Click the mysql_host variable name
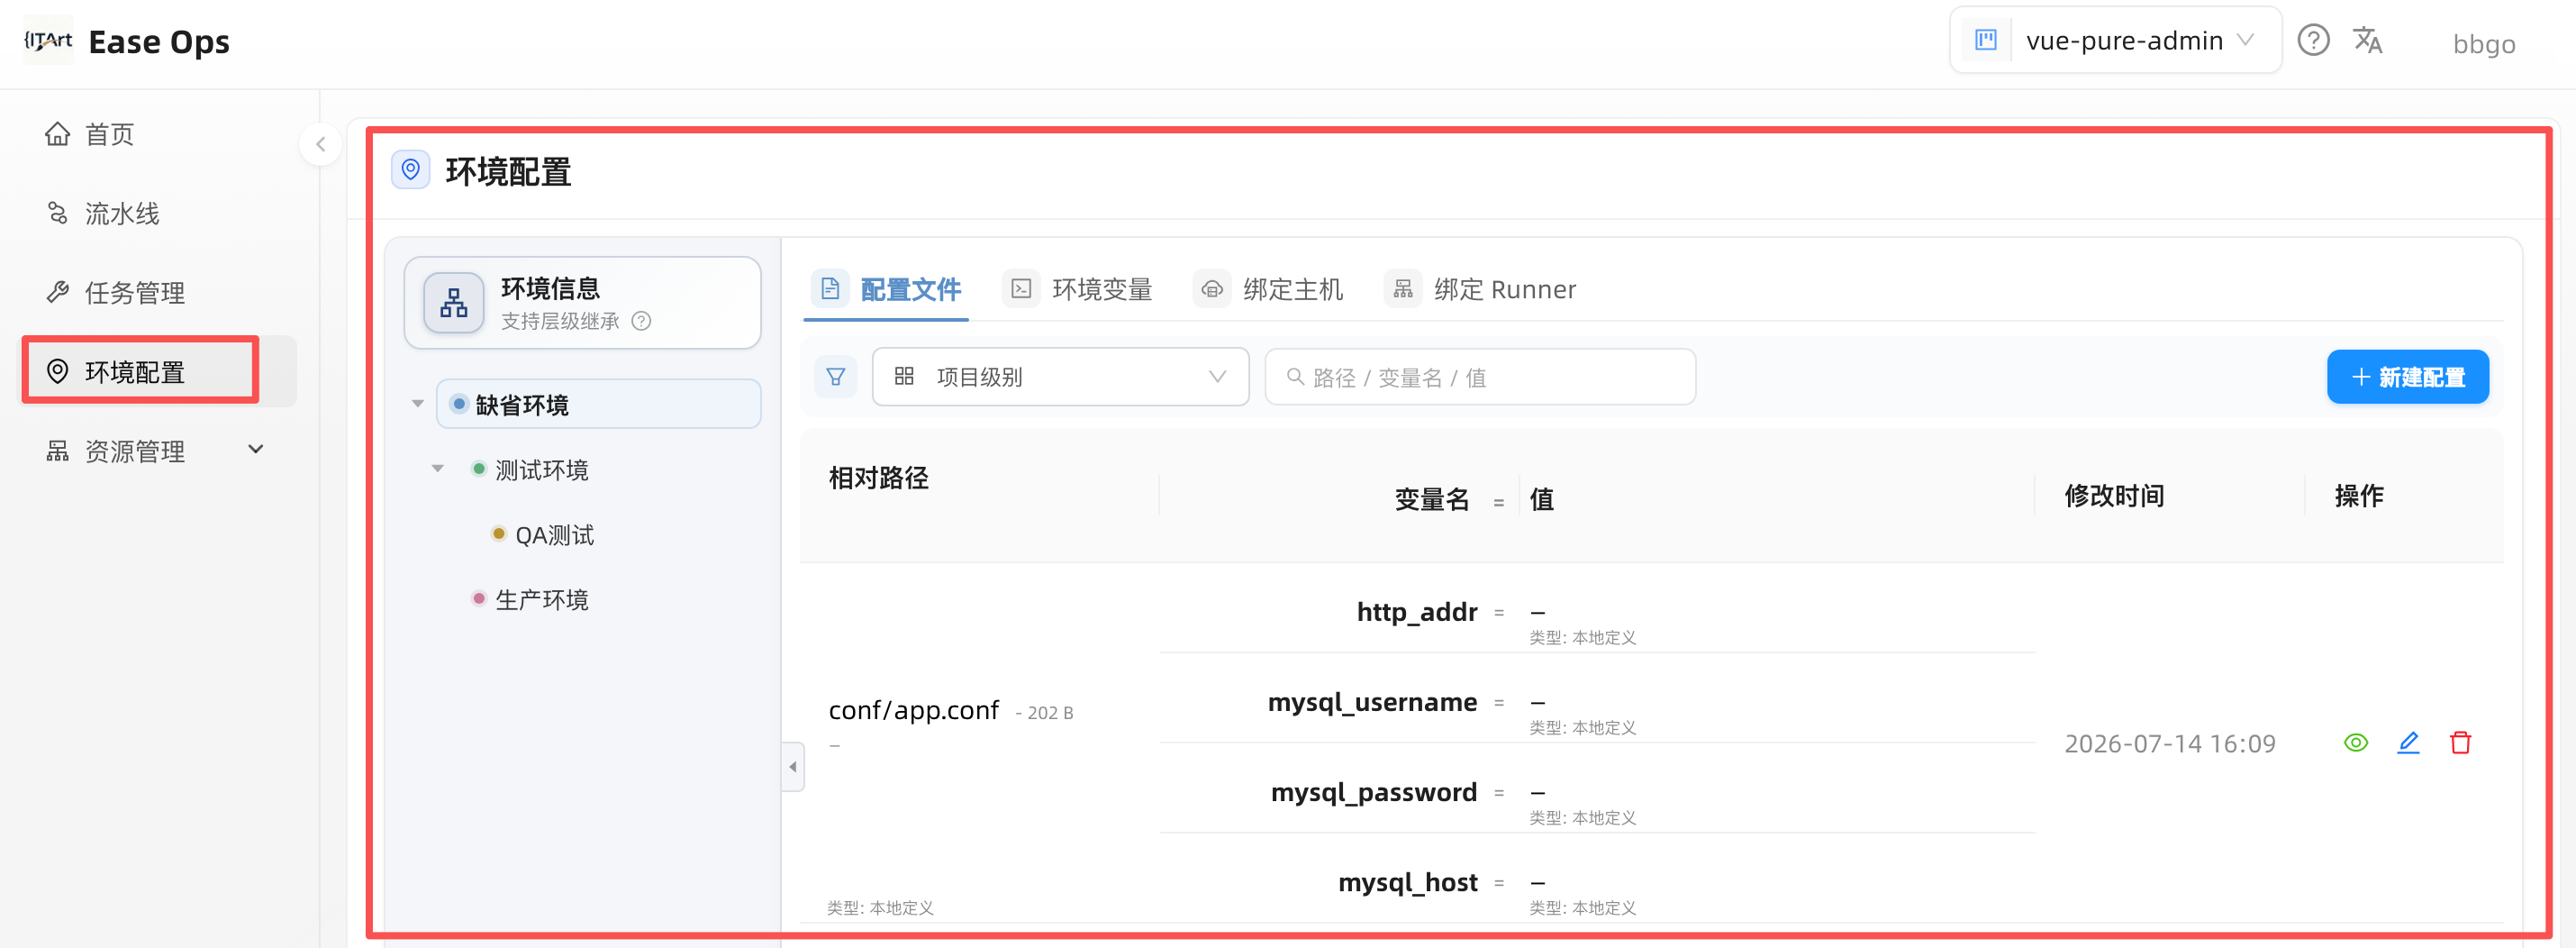2576x948 pixels. pos(1407,882)
